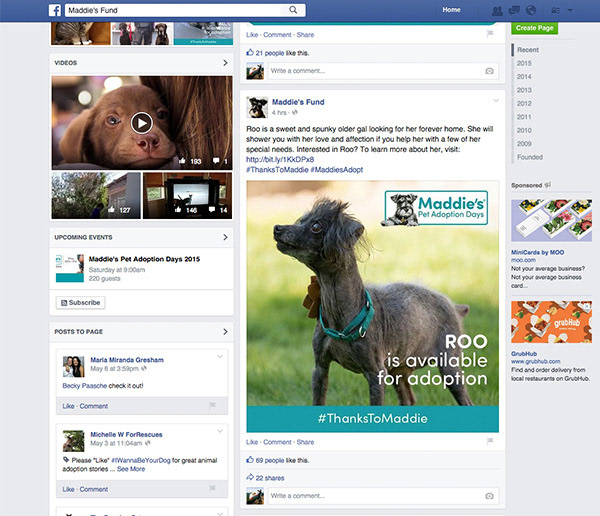Jump to Recent in timeline

528,50
